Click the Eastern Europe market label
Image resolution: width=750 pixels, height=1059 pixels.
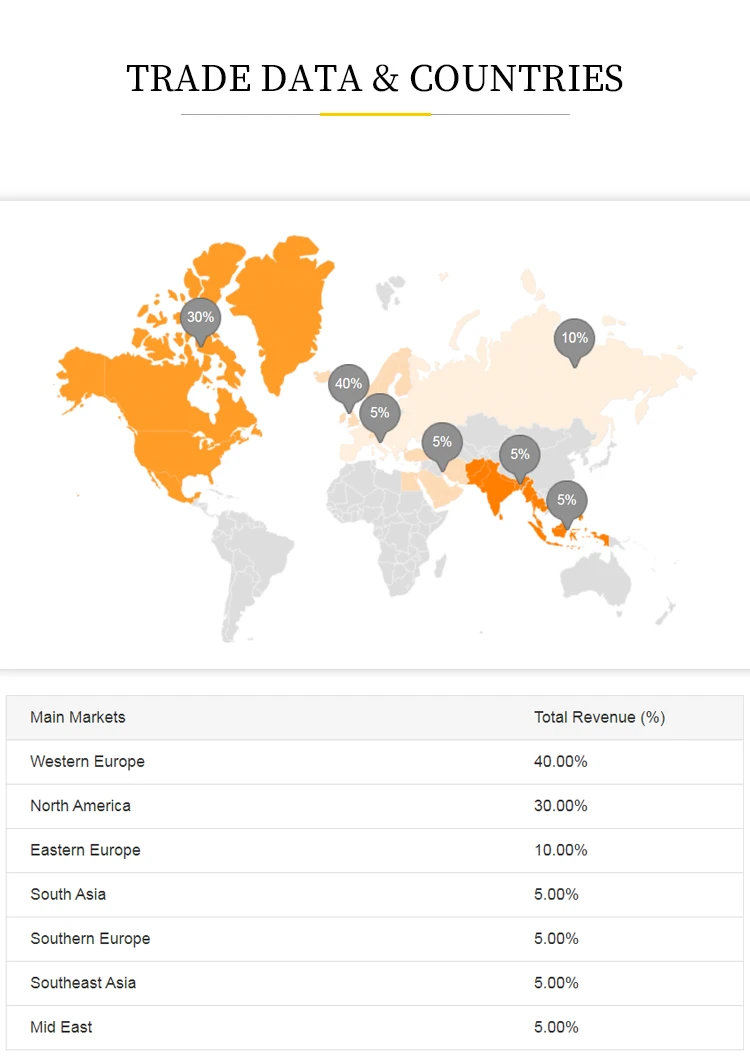click(x=85, y=850)
